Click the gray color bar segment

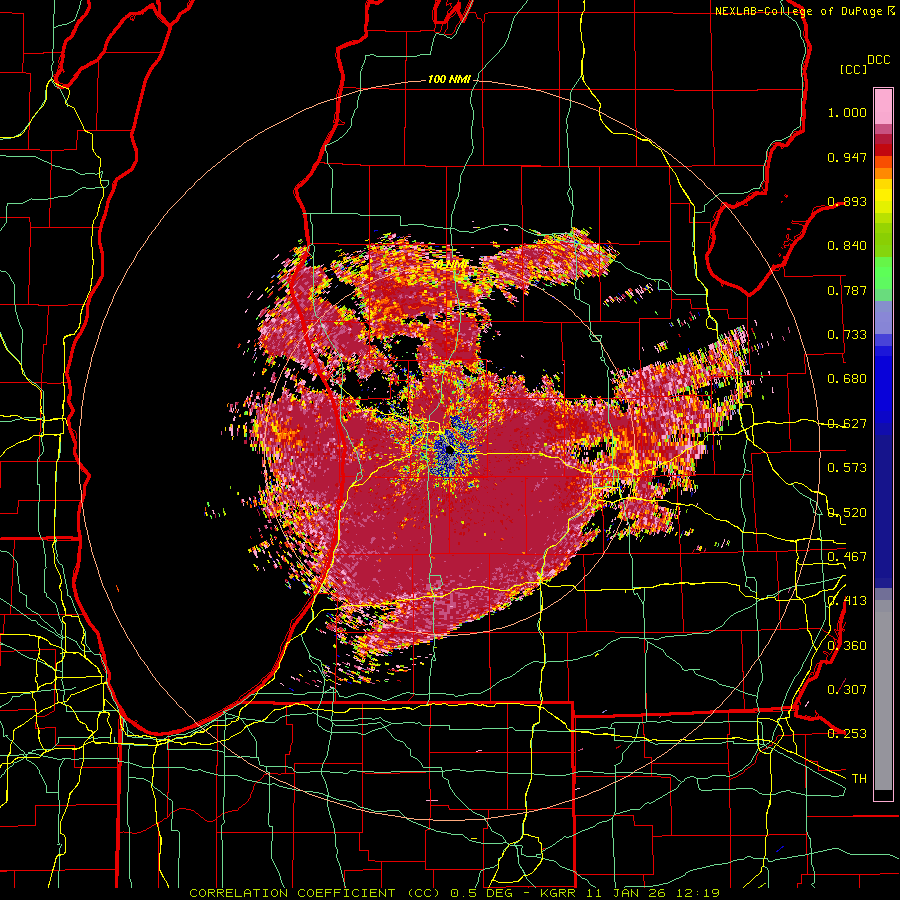[883, 695]
